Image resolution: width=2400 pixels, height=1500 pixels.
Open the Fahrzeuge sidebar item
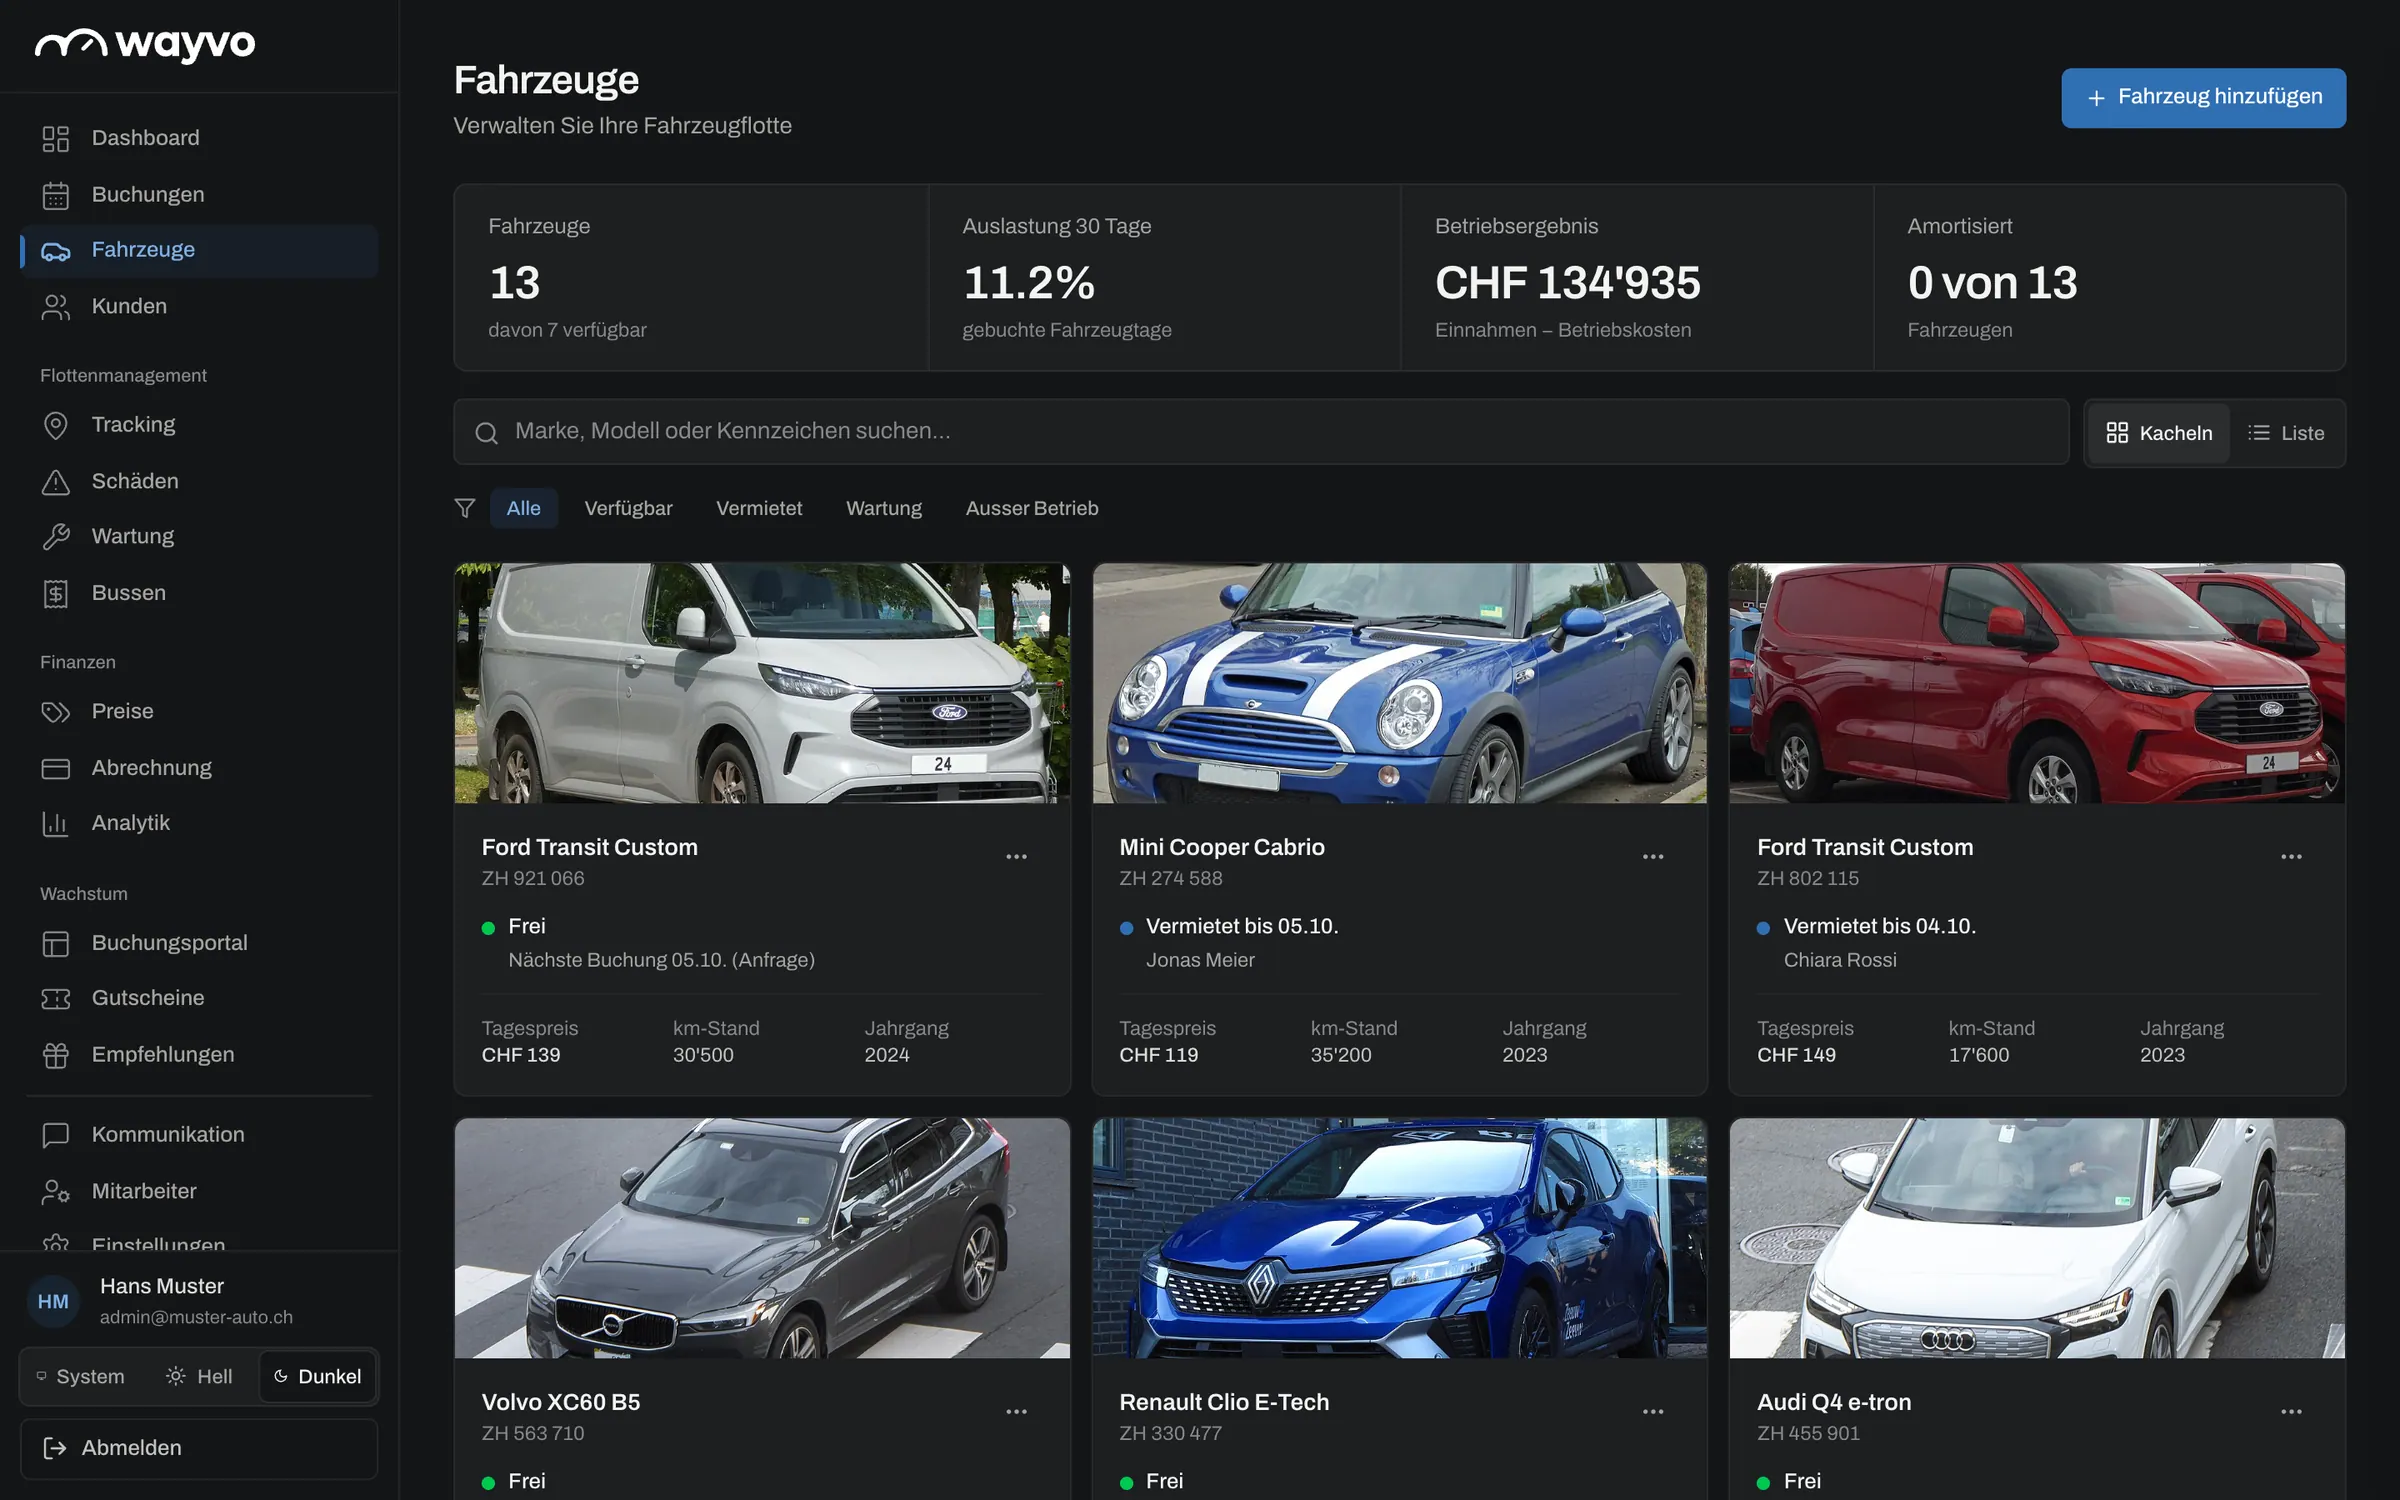199,251
